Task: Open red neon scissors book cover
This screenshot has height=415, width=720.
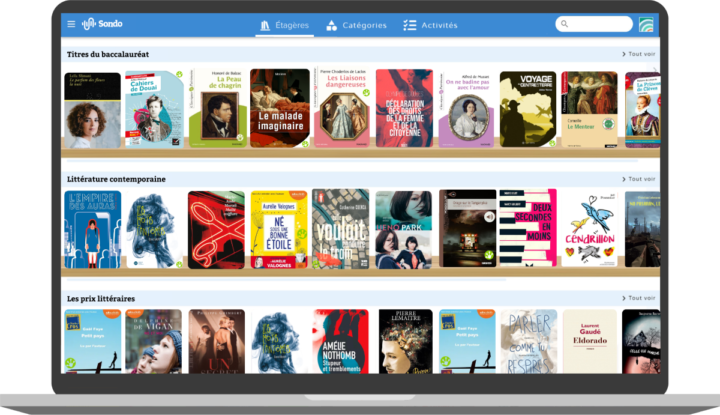Action: point(216,230)
